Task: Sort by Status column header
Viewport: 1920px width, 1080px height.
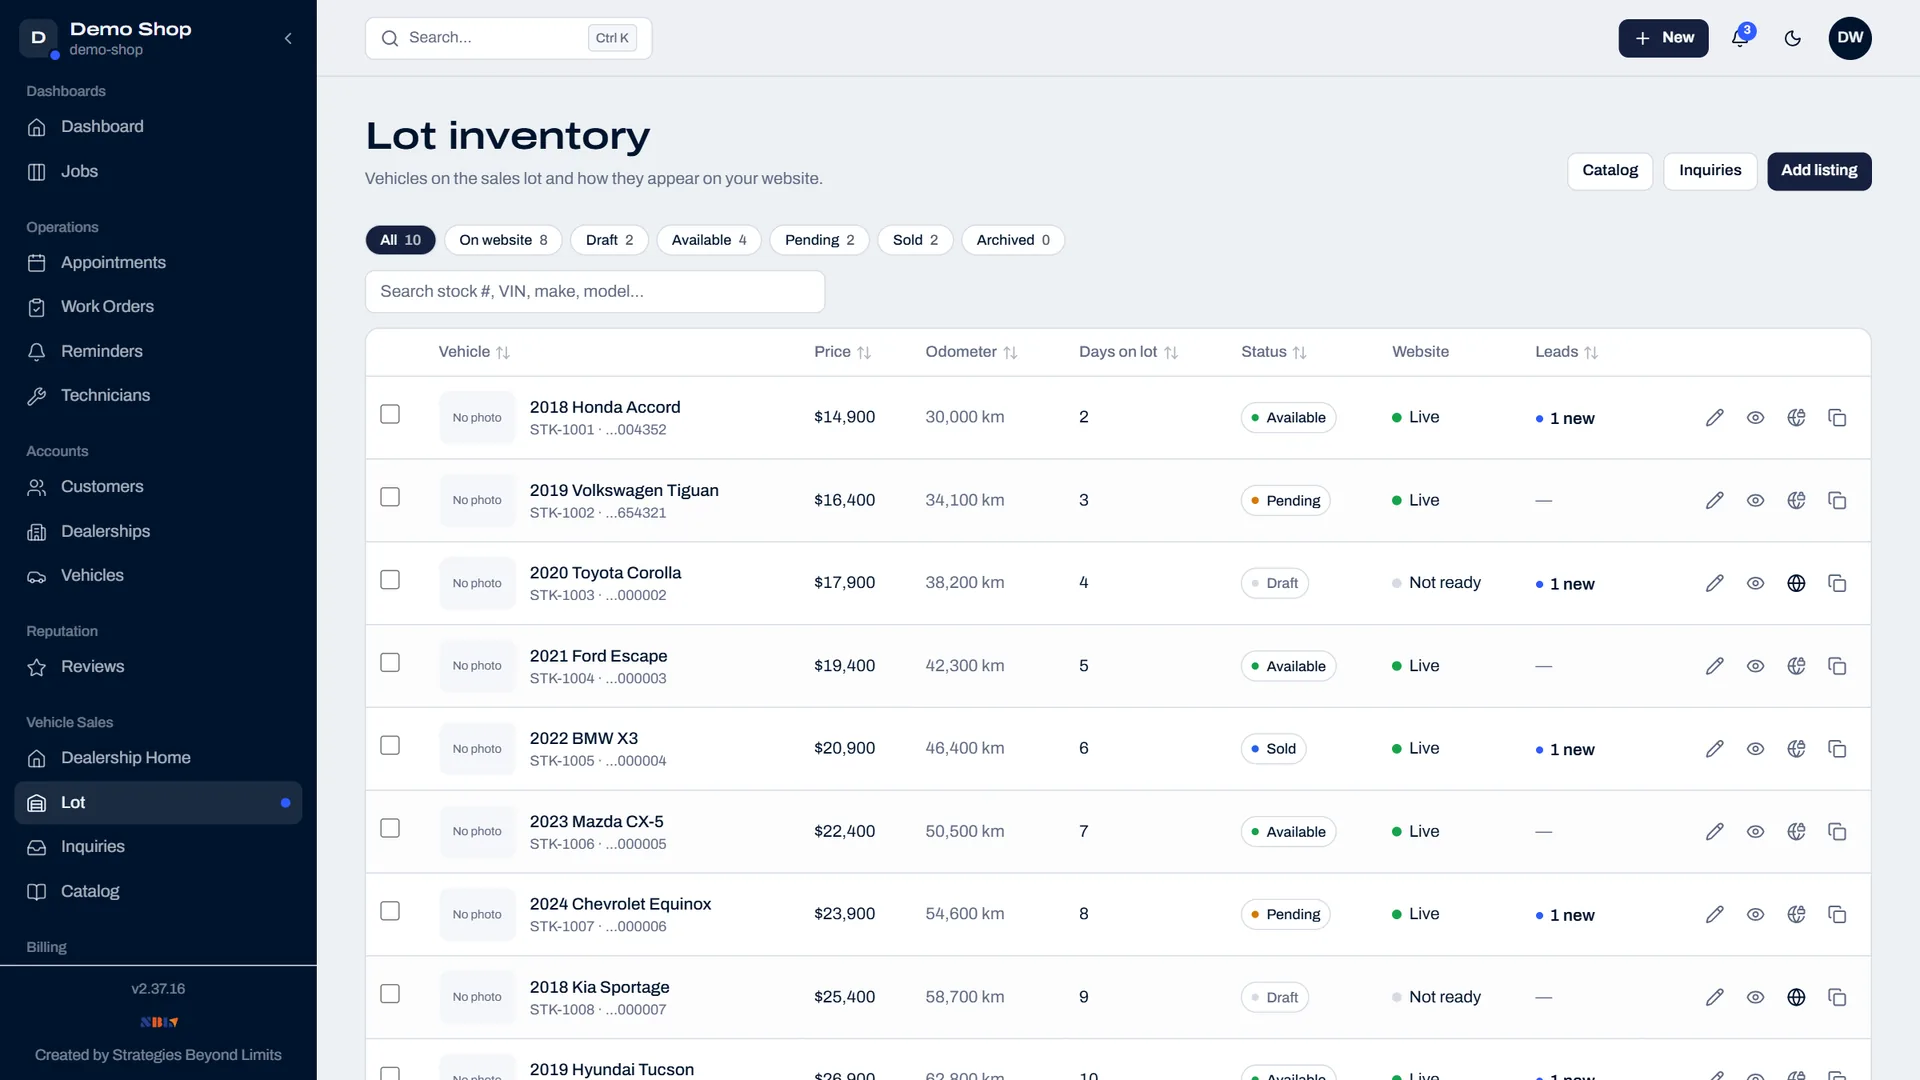Action: tap(1273, 352)
